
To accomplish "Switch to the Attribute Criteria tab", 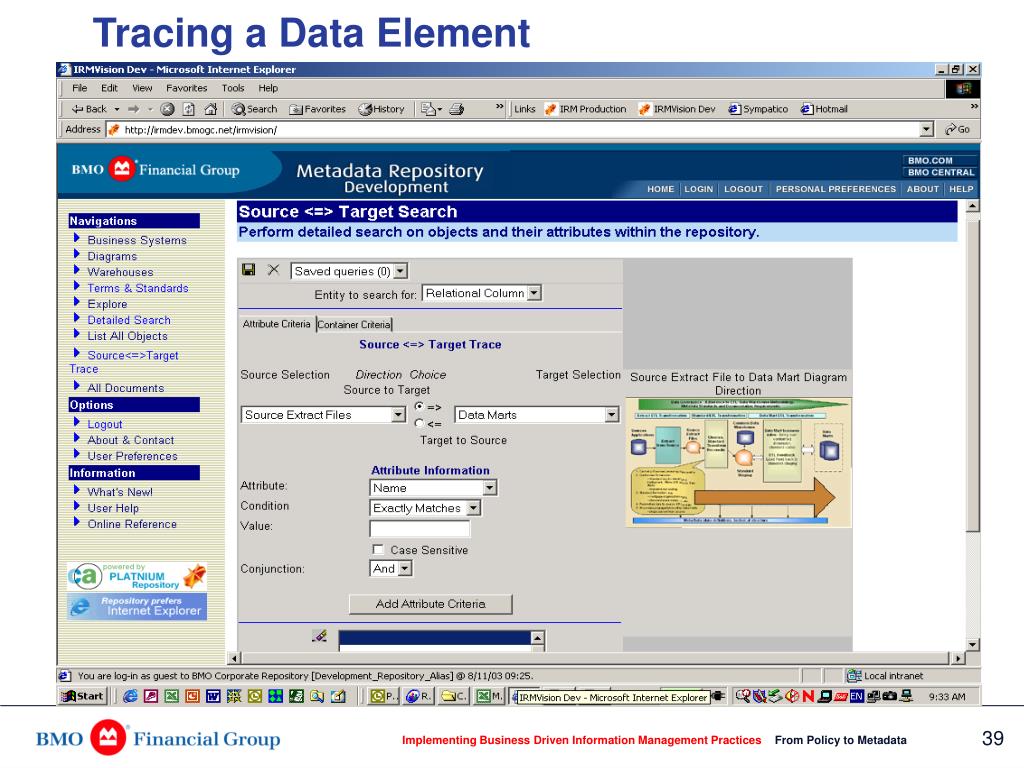I will pyautogui.click(x=277, y=324).
